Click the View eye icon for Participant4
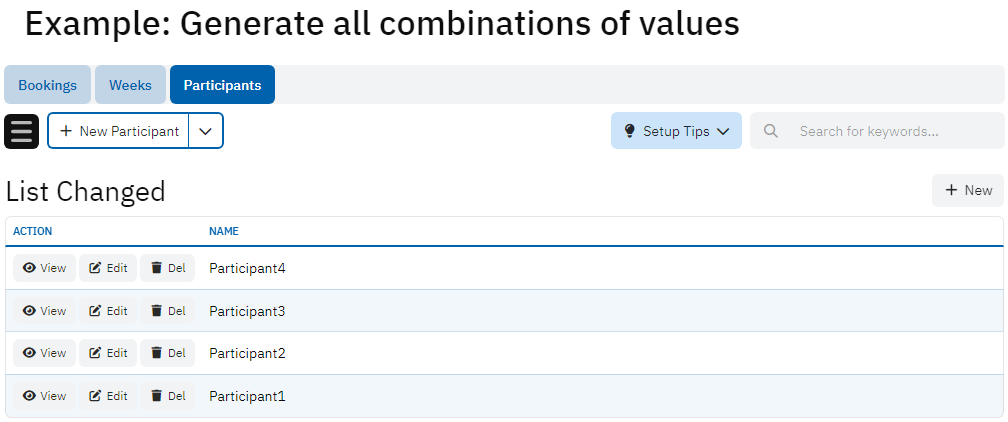This screenshot has width=1008, height=422. (30, 268)
